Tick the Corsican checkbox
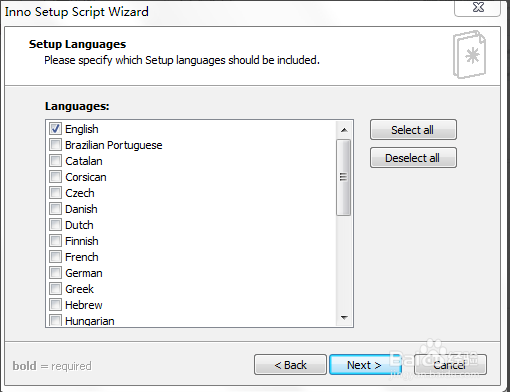This screenshot has height=392, width=510. [x=55, y=177]
